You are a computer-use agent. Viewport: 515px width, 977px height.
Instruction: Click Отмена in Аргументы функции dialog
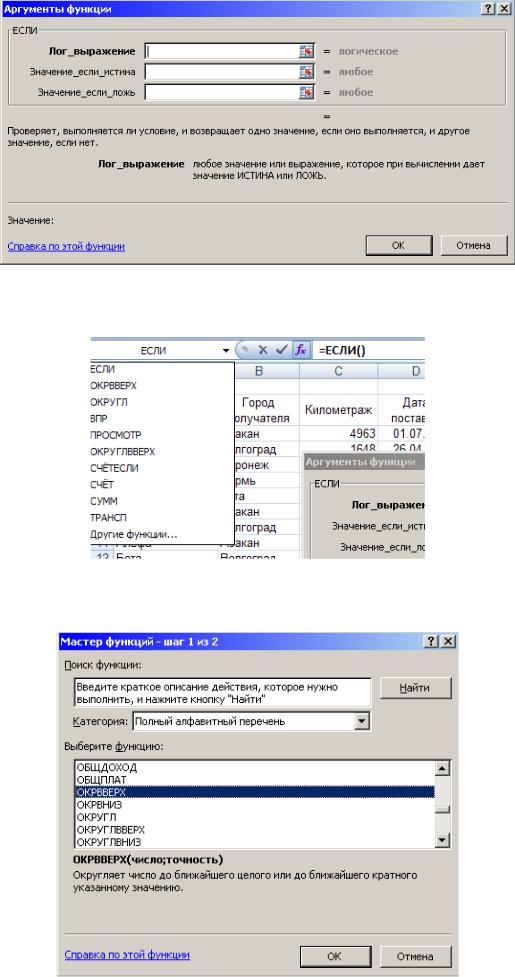tap(474, 245)
